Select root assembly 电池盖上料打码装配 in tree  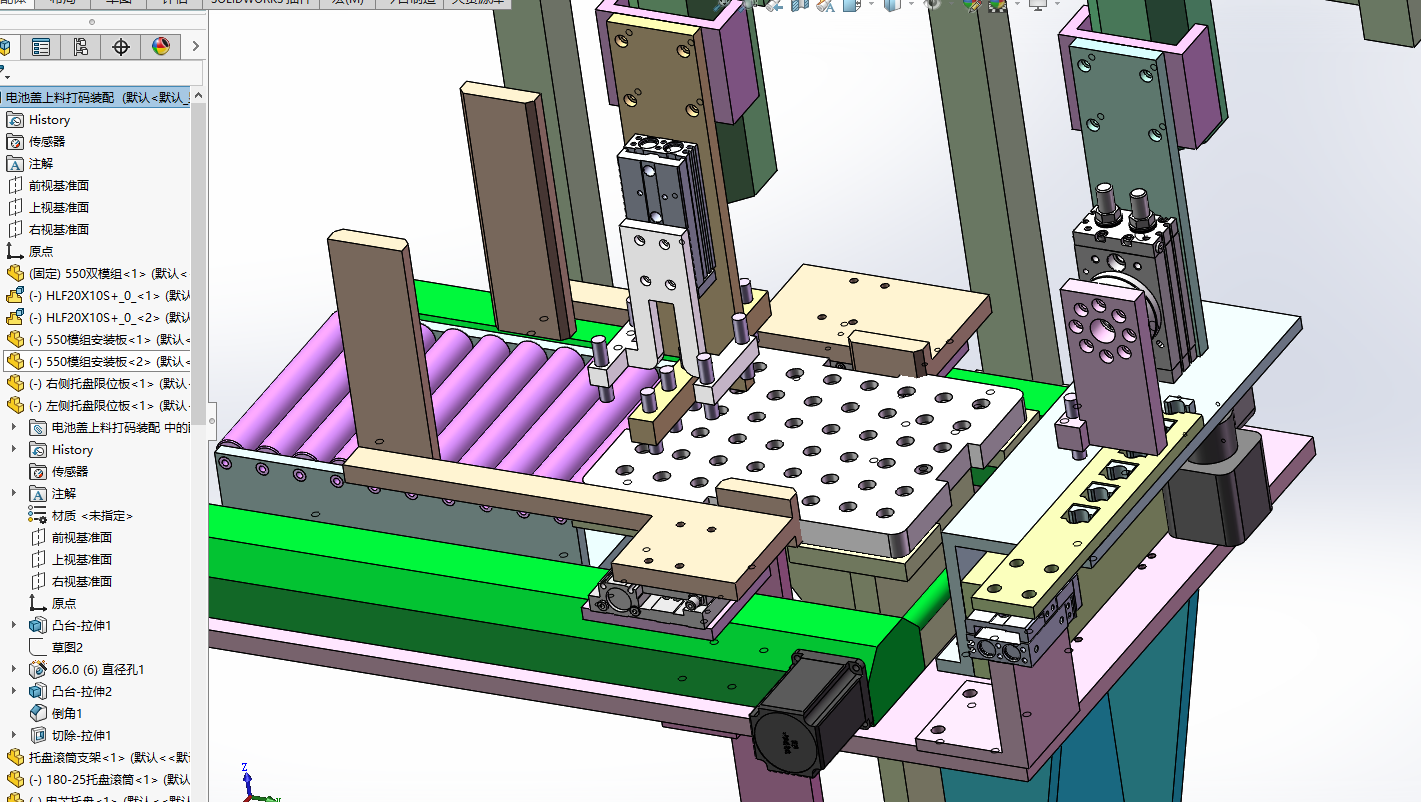(97, 97)
